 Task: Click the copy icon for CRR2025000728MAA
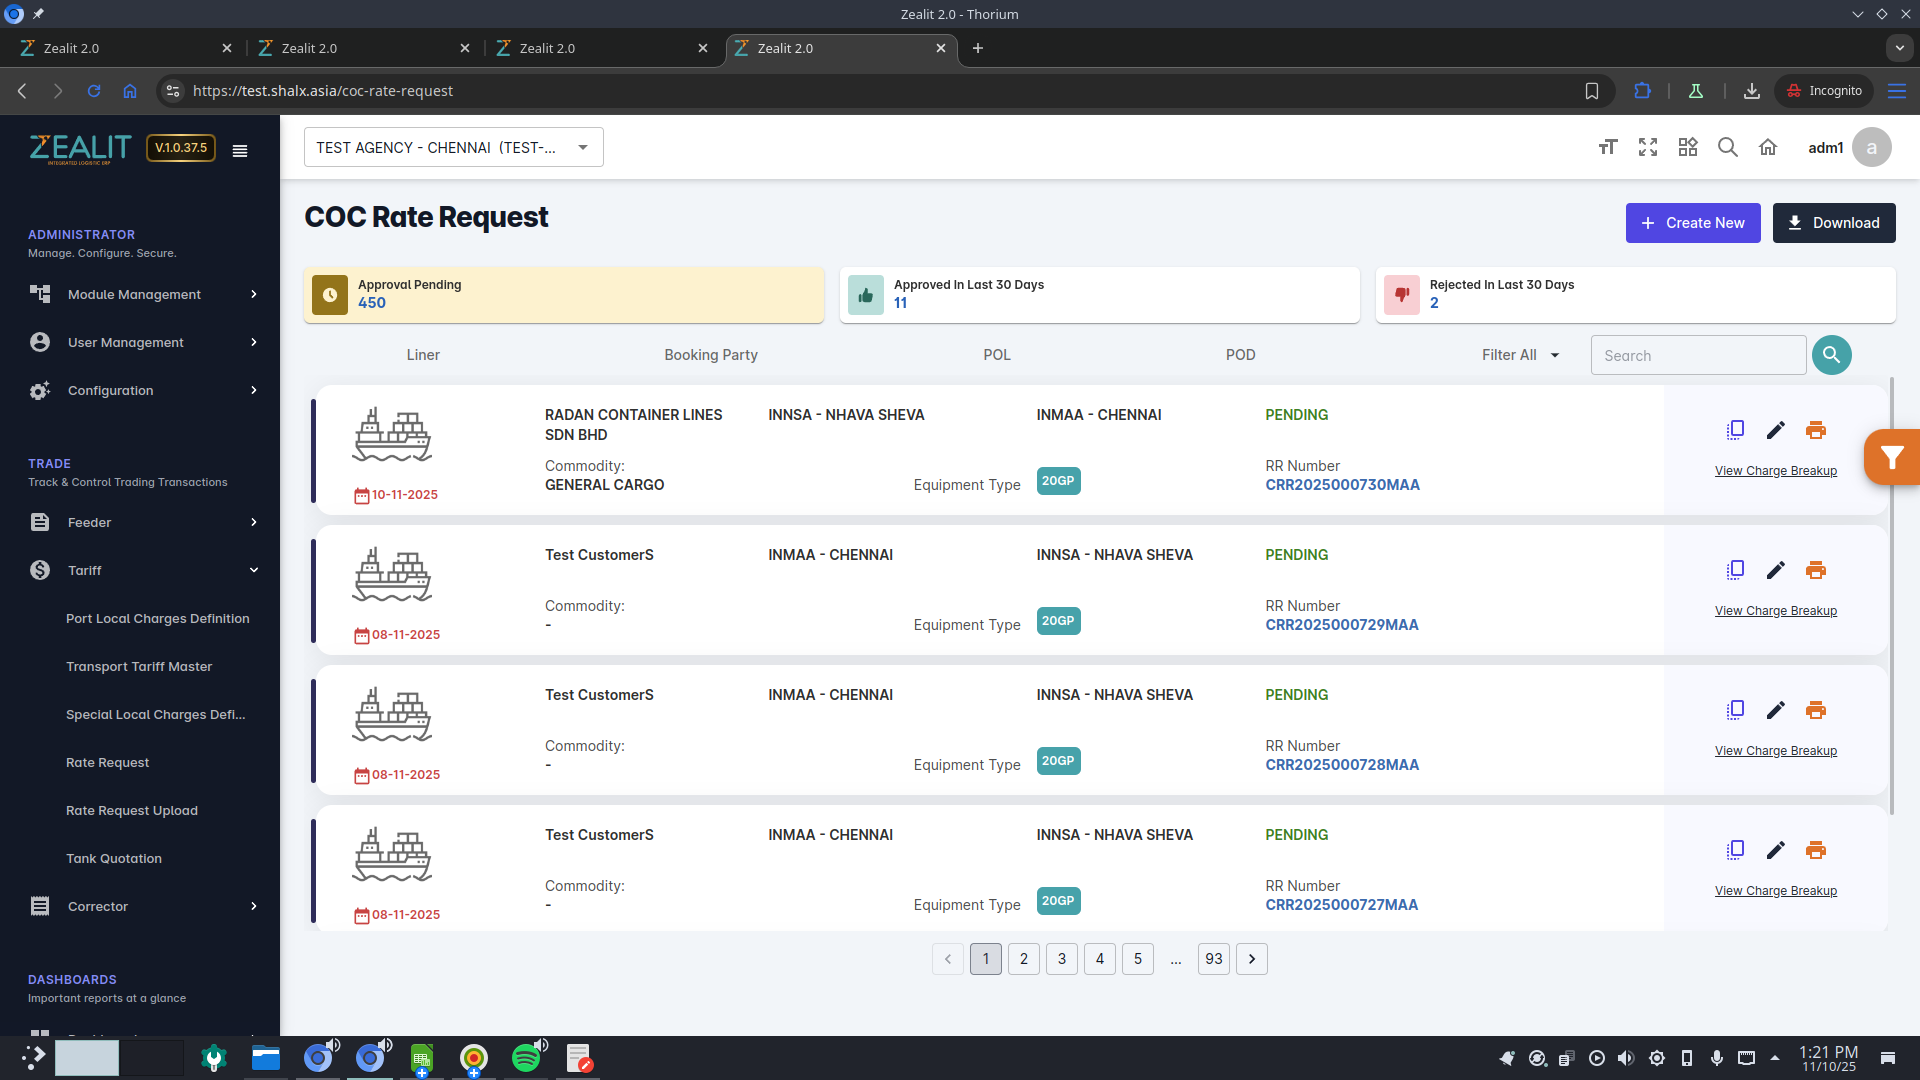point(1735,710)
